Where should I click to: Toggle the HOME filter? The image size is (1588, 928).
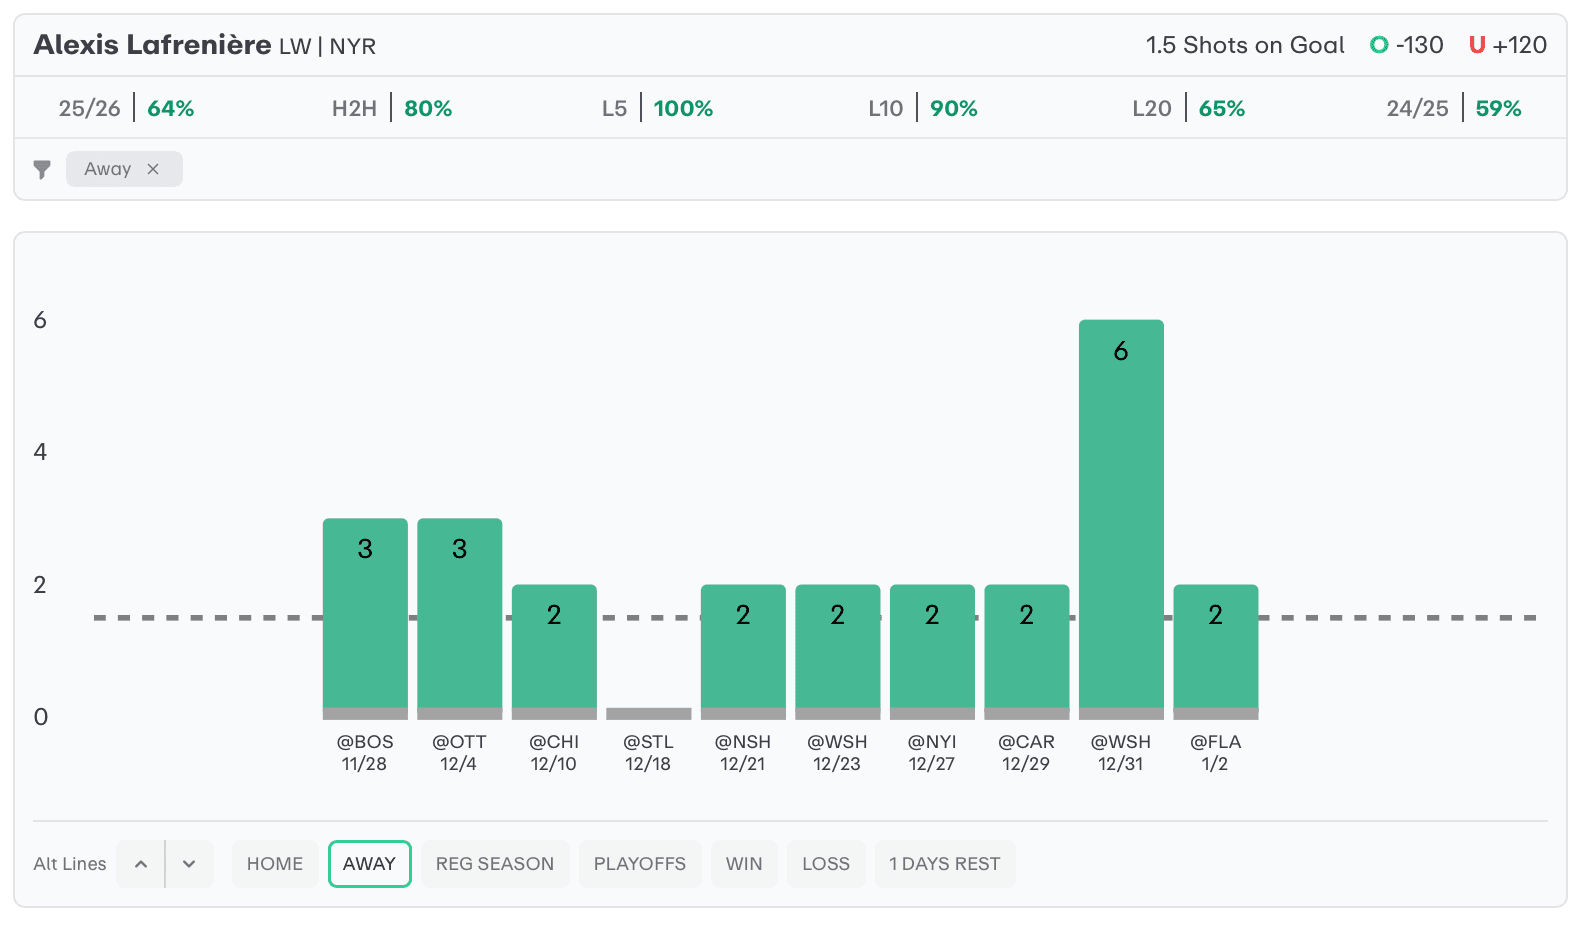point(275,864)
